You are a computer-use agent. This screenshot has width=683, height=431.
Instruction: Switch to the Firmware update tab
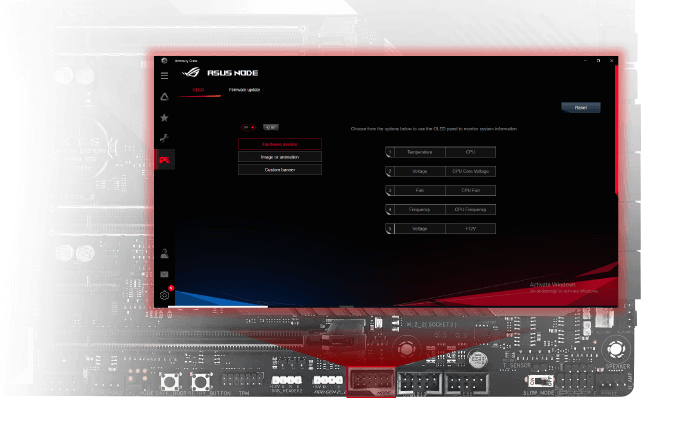tap(244, 90)
